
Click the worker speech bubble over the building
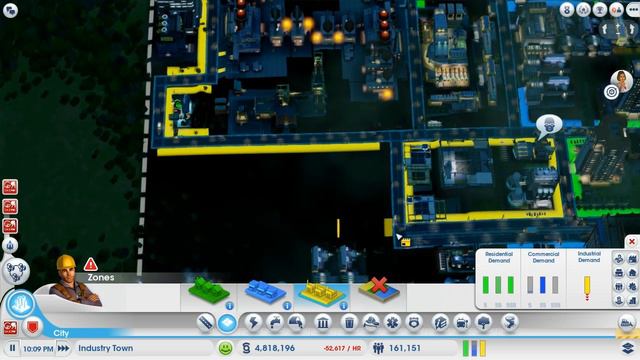pos(549,125)
